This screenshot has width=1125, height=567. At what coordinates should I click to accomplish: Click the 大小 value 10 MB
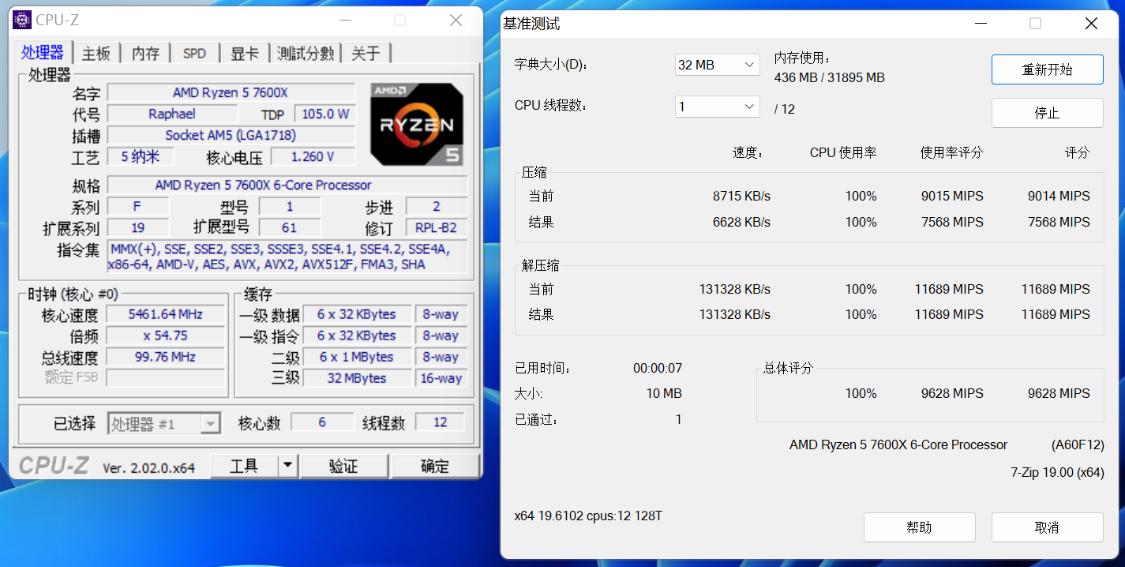664,393
